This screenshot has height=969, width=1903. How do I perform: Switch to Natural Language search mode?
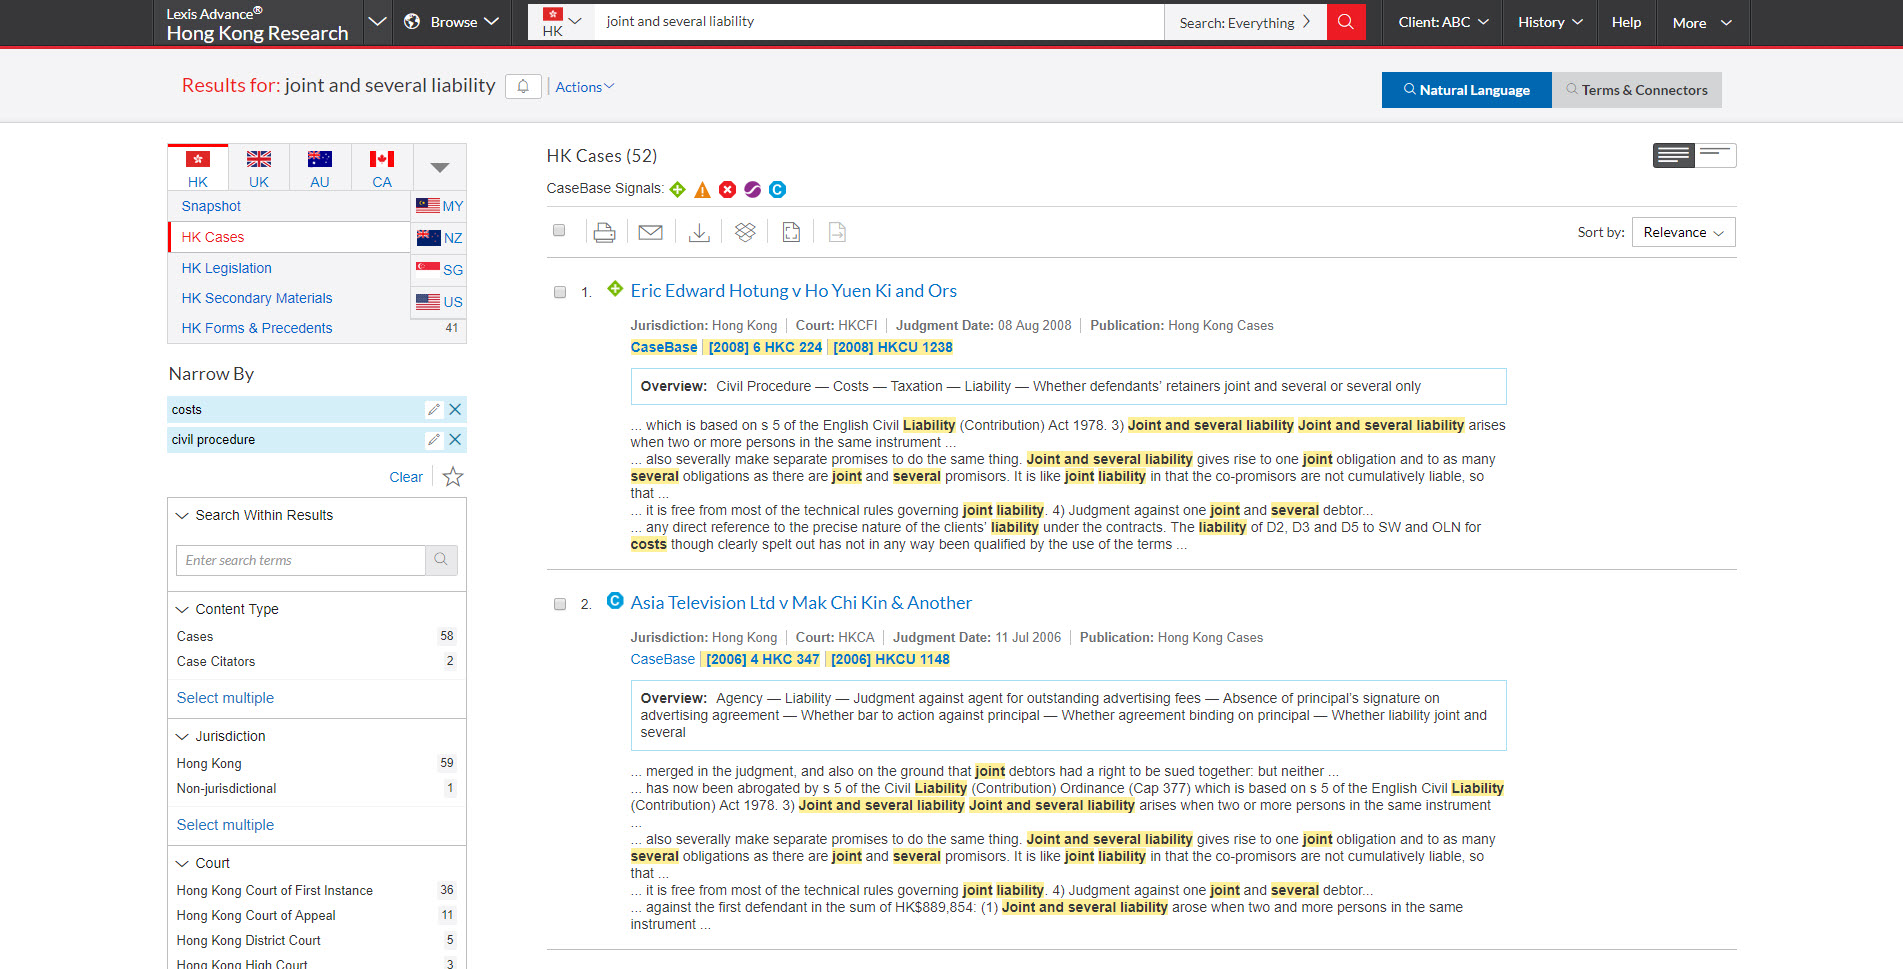point(1467,90)
